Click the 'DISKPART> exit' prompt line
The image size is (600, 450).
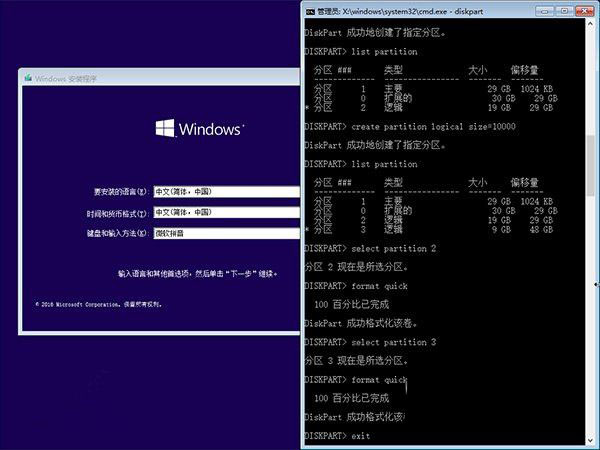click(x=337, y=436)
